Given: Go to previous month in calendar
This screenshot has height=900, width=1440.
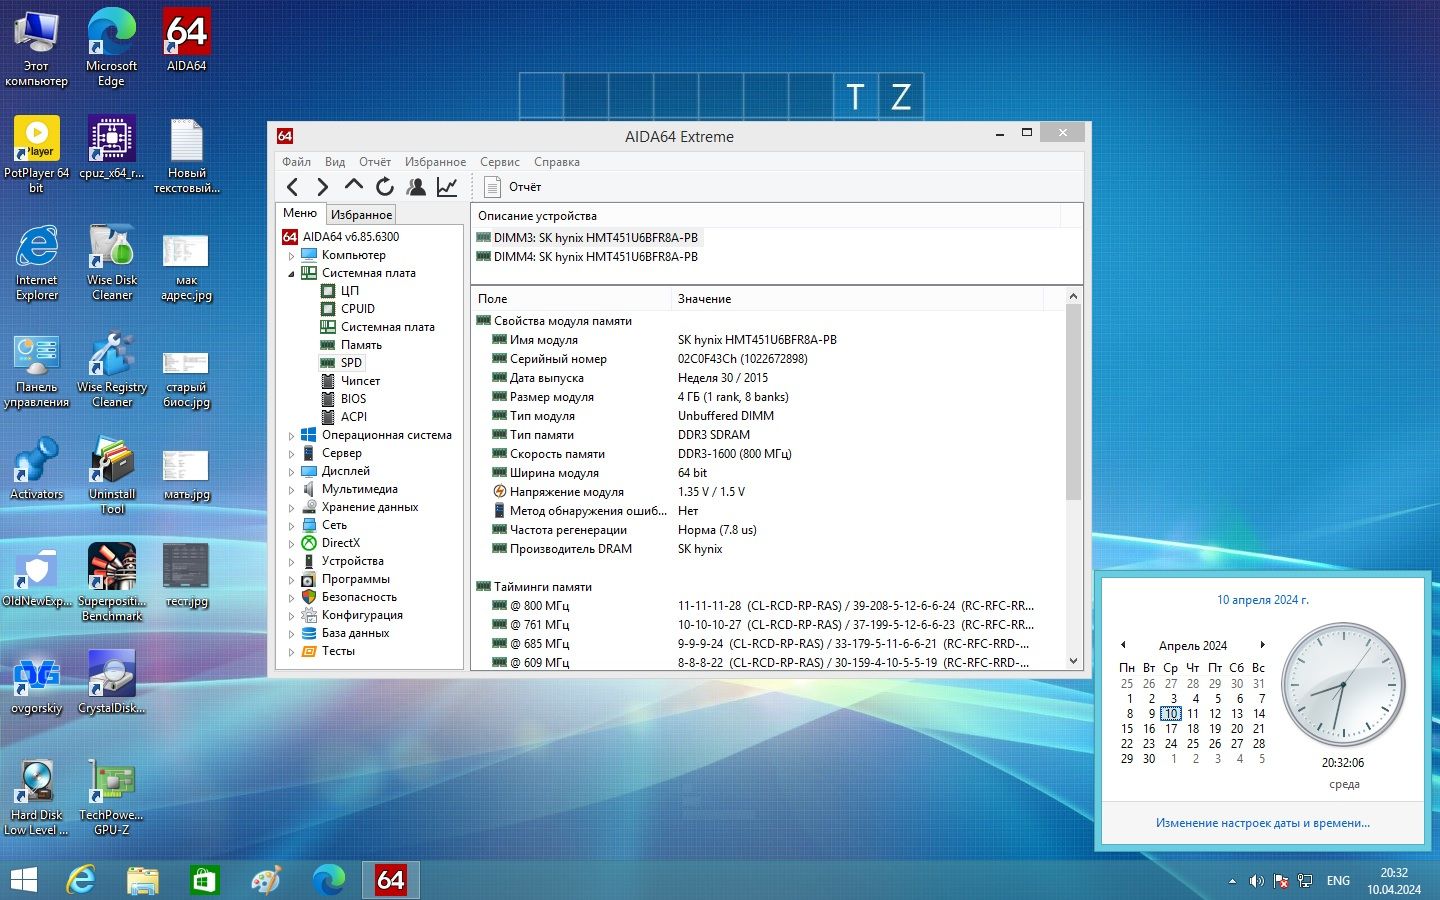Looking at the screenshot, I should tap(1124, 645).
